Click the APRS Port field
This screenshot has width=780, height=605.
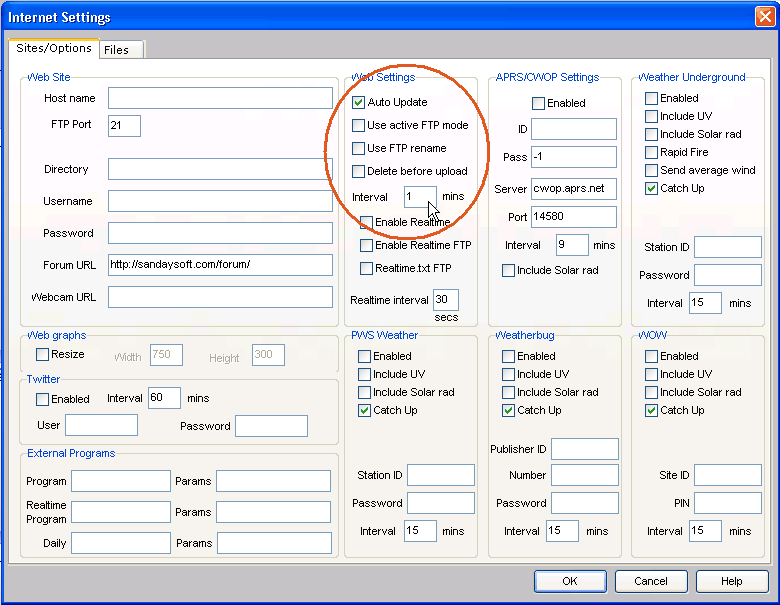coord(574,217)
